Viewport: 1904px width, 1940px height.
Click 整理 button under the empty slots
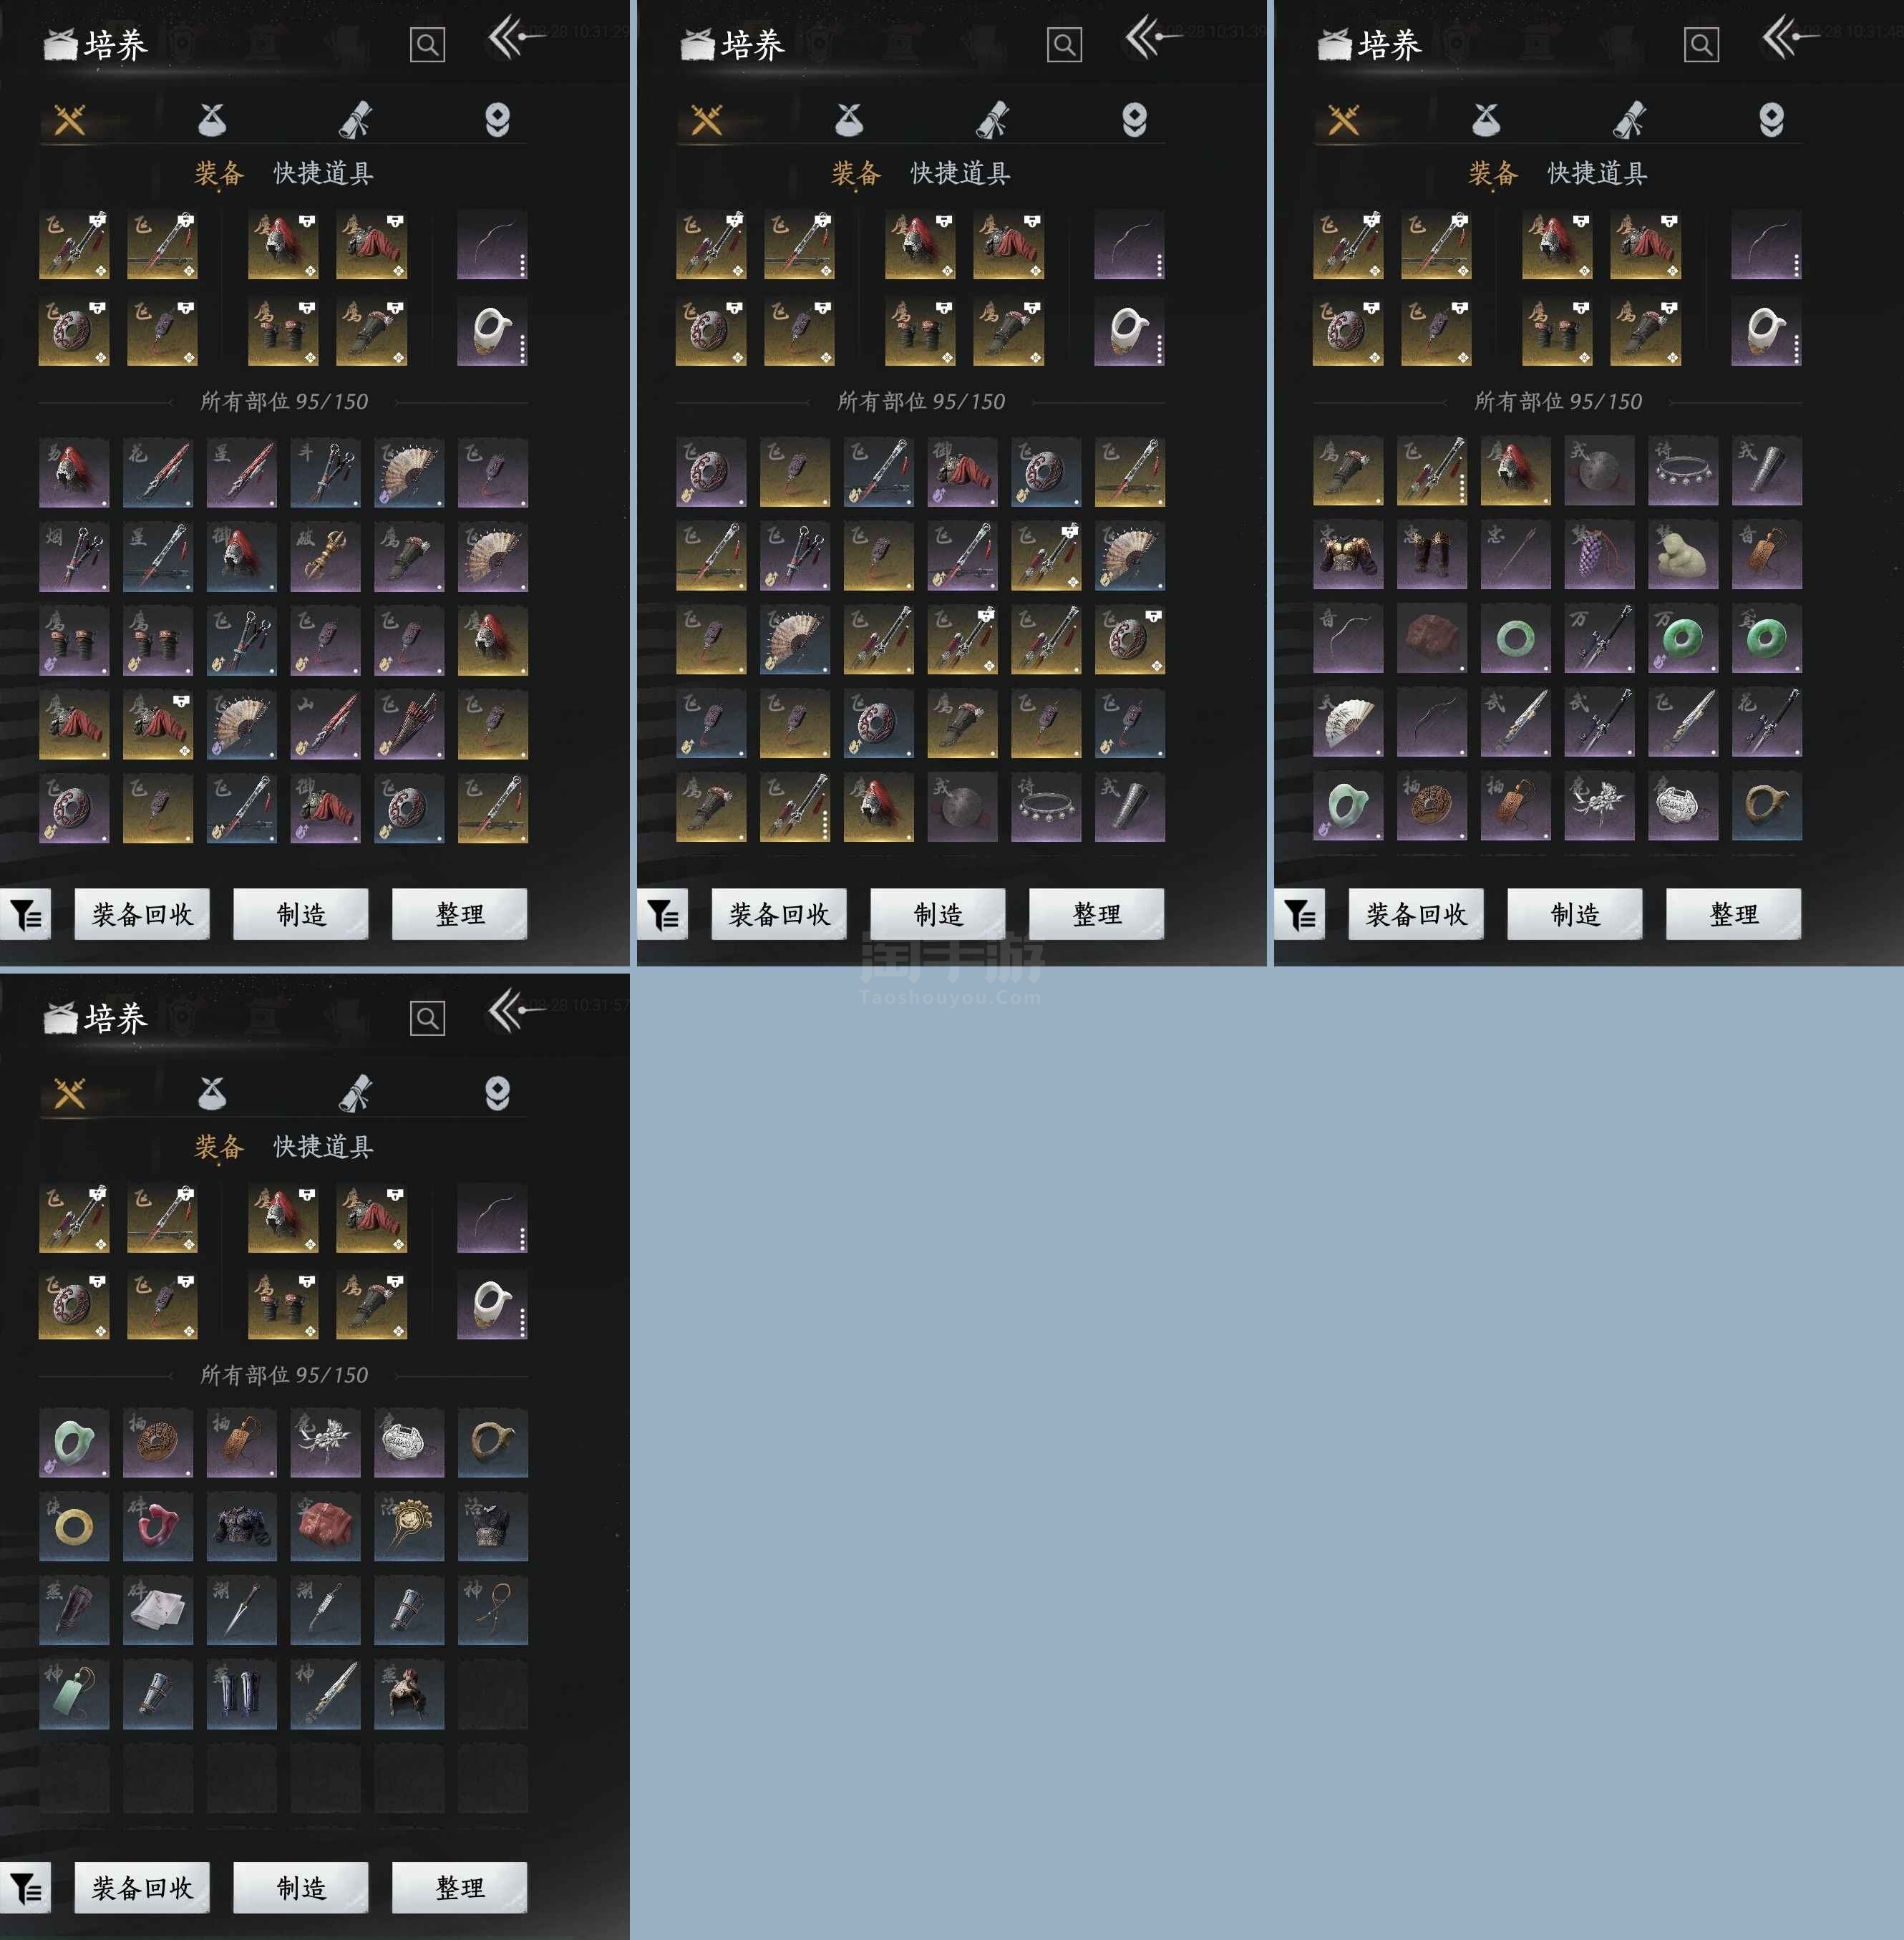(460, 1887)
